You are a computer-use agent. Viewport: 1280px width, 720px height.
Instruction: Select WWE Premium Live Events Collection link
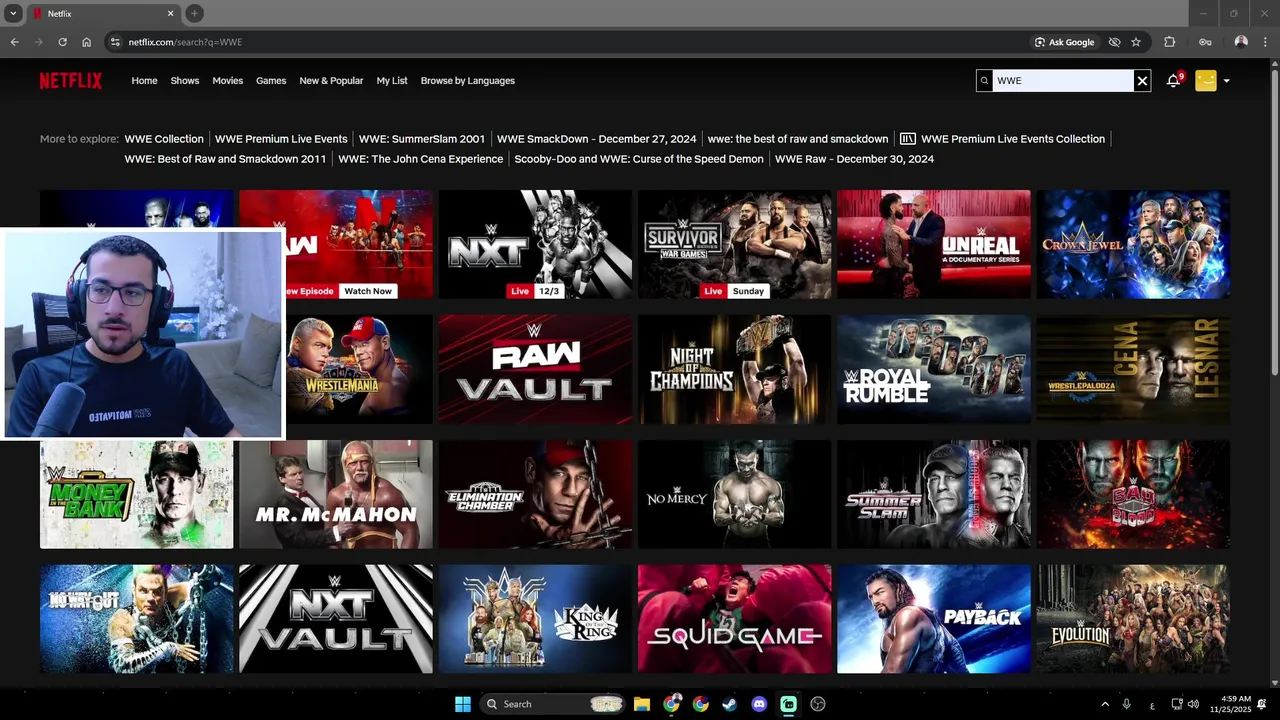pos(1003,139)
